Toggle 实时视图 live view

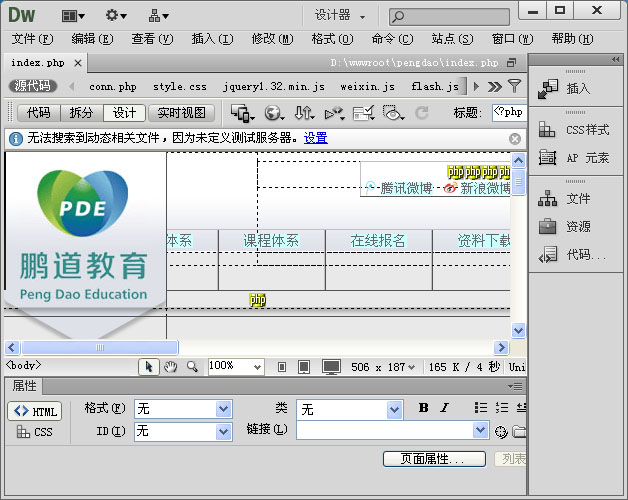click(x=181, y=113)
